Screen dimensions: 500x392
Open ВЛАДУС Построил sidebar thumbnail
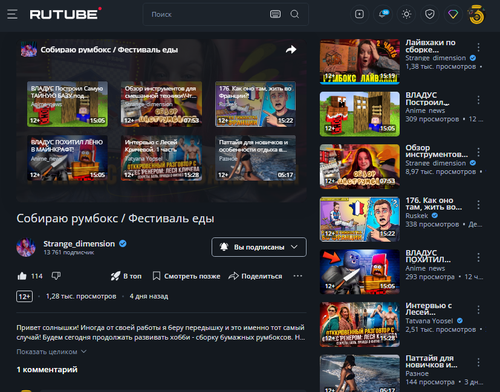(x=360, y=114)
